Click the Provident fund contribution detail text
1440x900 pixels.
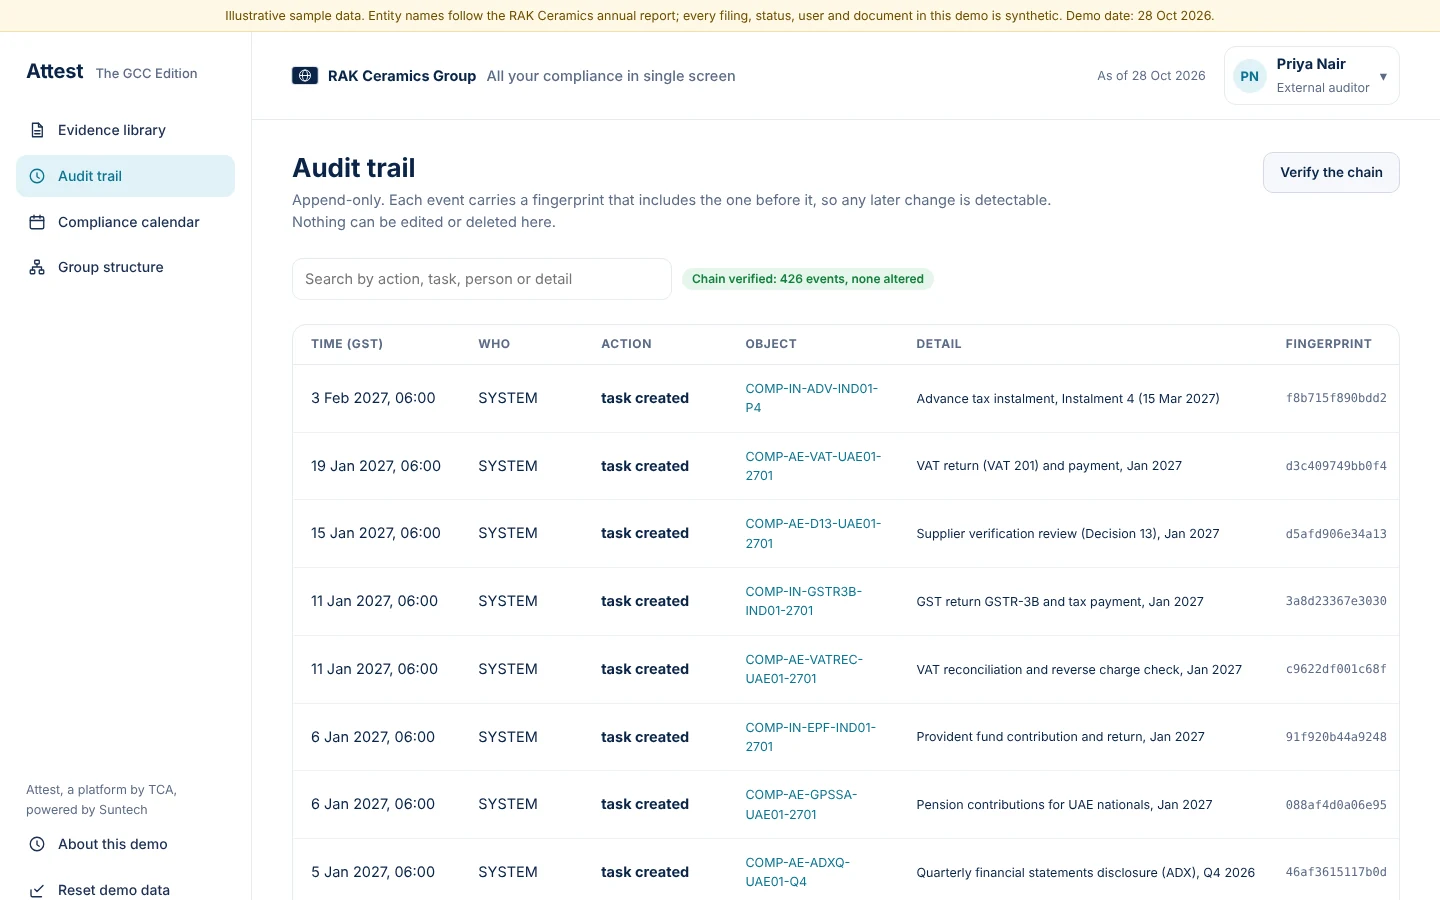(x=1060, y=737)
